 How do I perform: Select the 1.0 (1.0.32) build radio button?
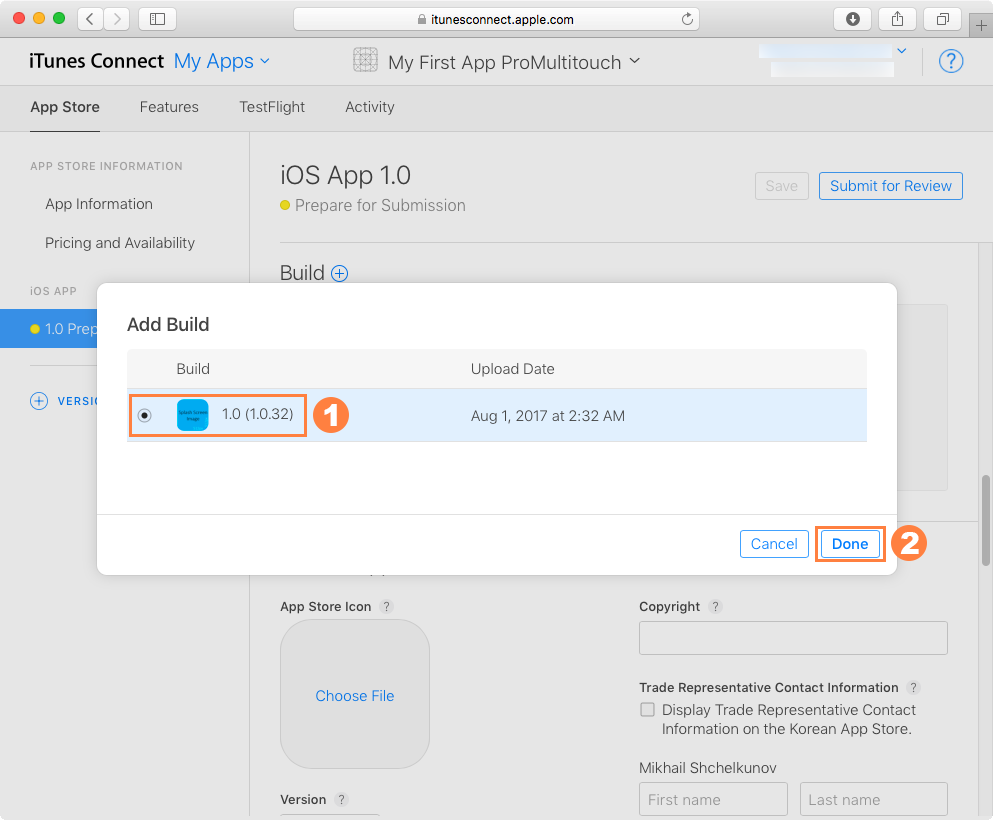pyautogui.click(x=145, y=415)
